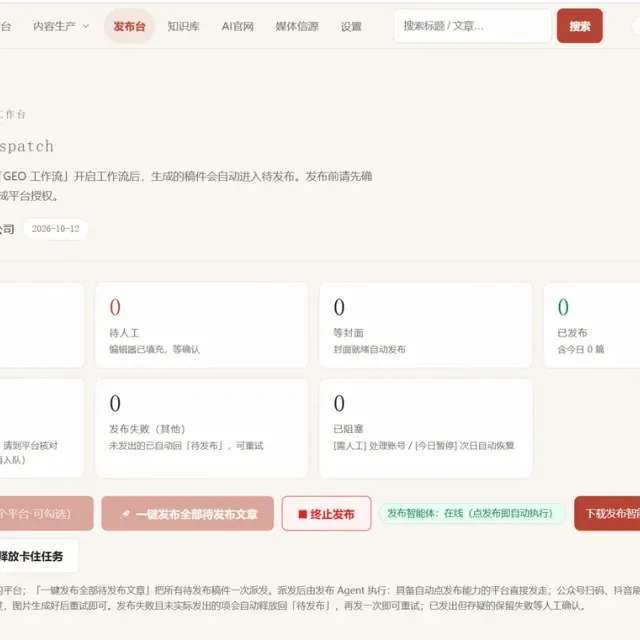Open the 已阻塞 stat card
The width and height of the screenshot is (640, 640).
pyautogui.click(x=426, y=428)
